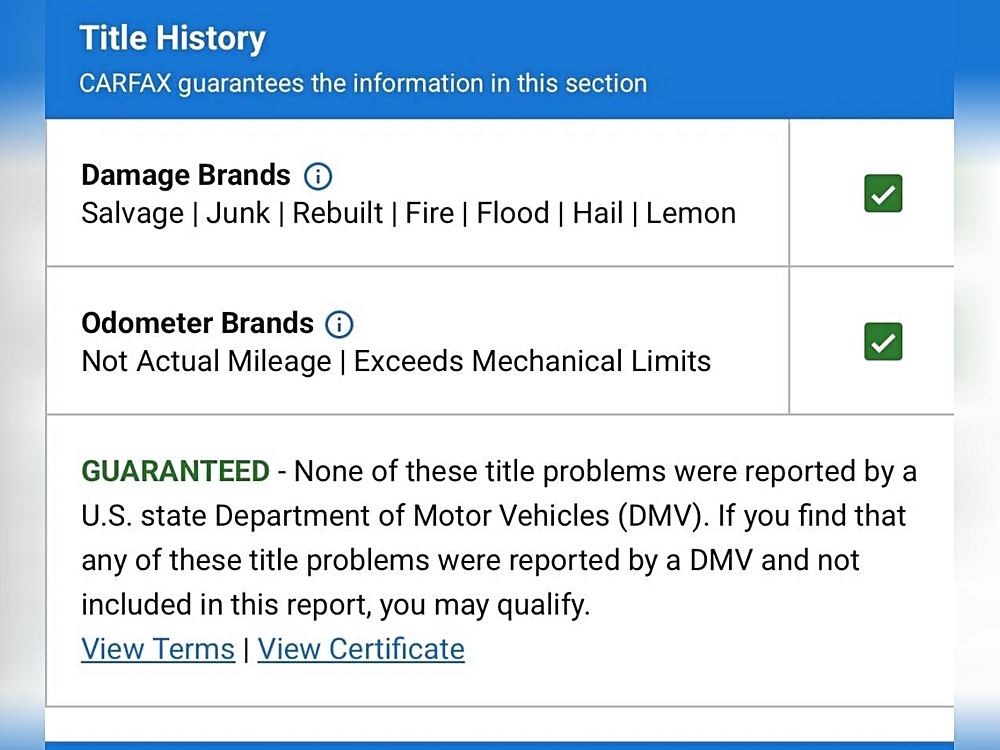Click the green checkmark for Damage Brands
Screen dimensions: 1000x750
tap(882, 194)
